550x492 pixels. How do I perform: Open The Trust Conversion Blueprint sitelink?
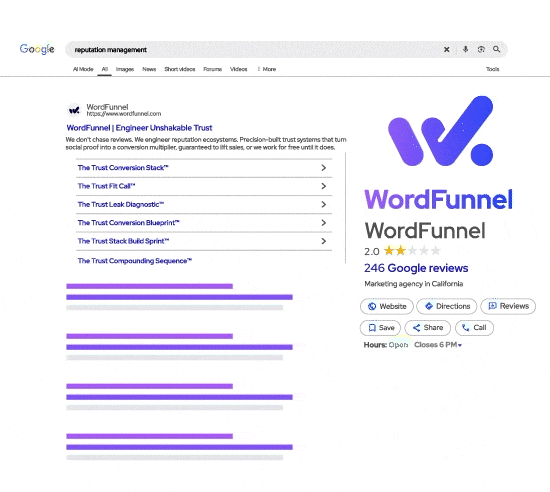(x=128, y=223)
